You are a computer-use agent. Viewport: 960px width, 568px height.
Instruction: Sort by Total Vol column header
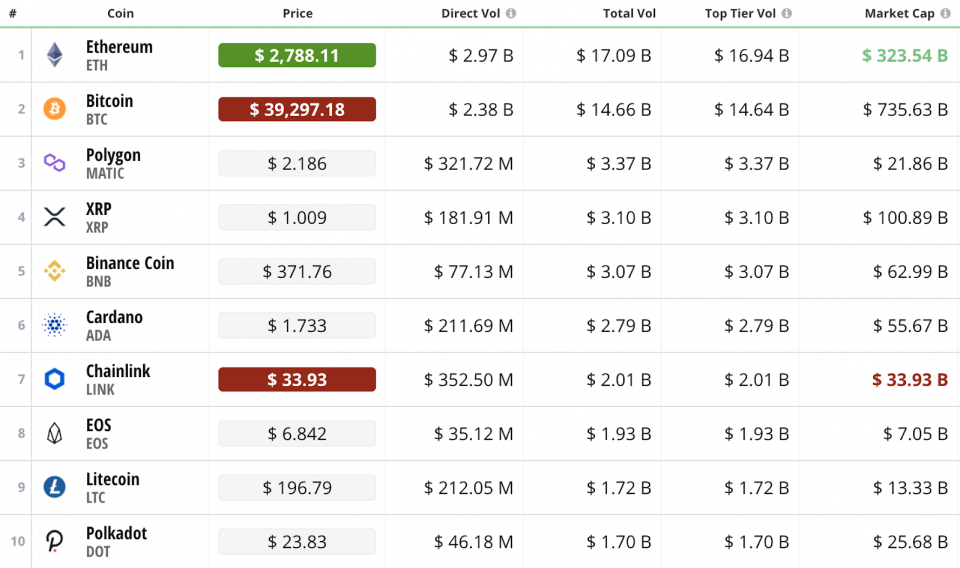pyautogui.click(x=630, y=14)
